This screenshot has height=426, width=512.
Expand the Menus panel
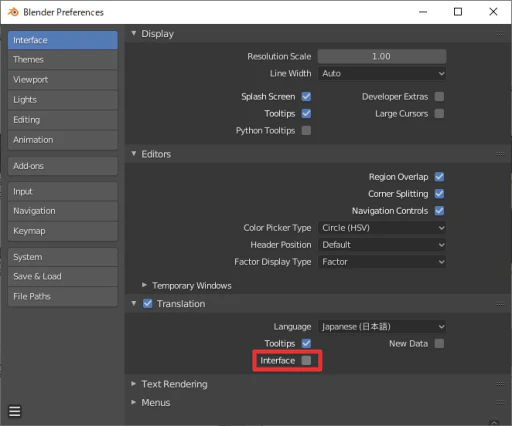pos(134,402)
